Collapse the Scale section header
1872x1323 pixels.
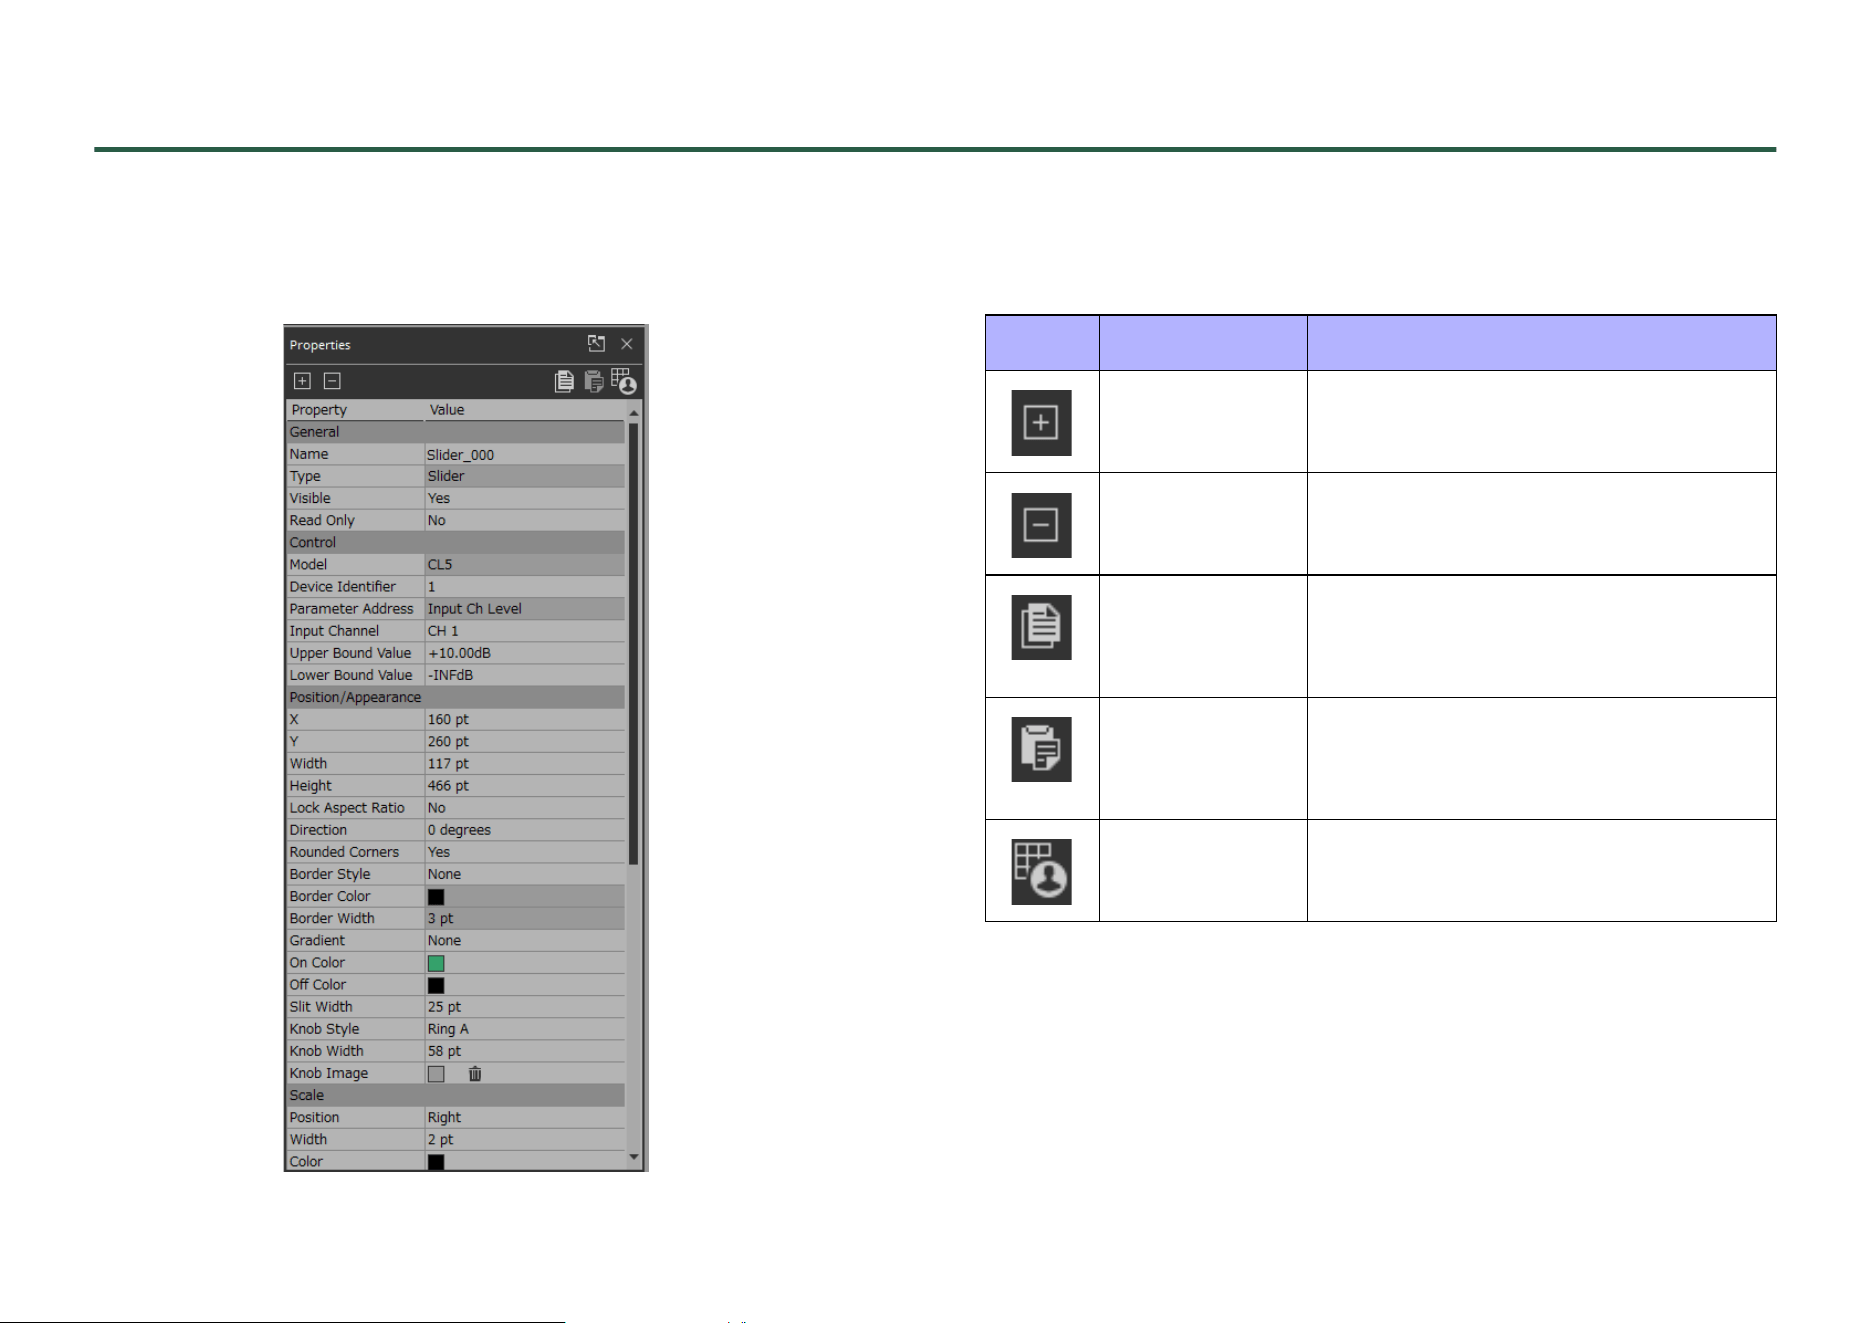point(455,1095)
